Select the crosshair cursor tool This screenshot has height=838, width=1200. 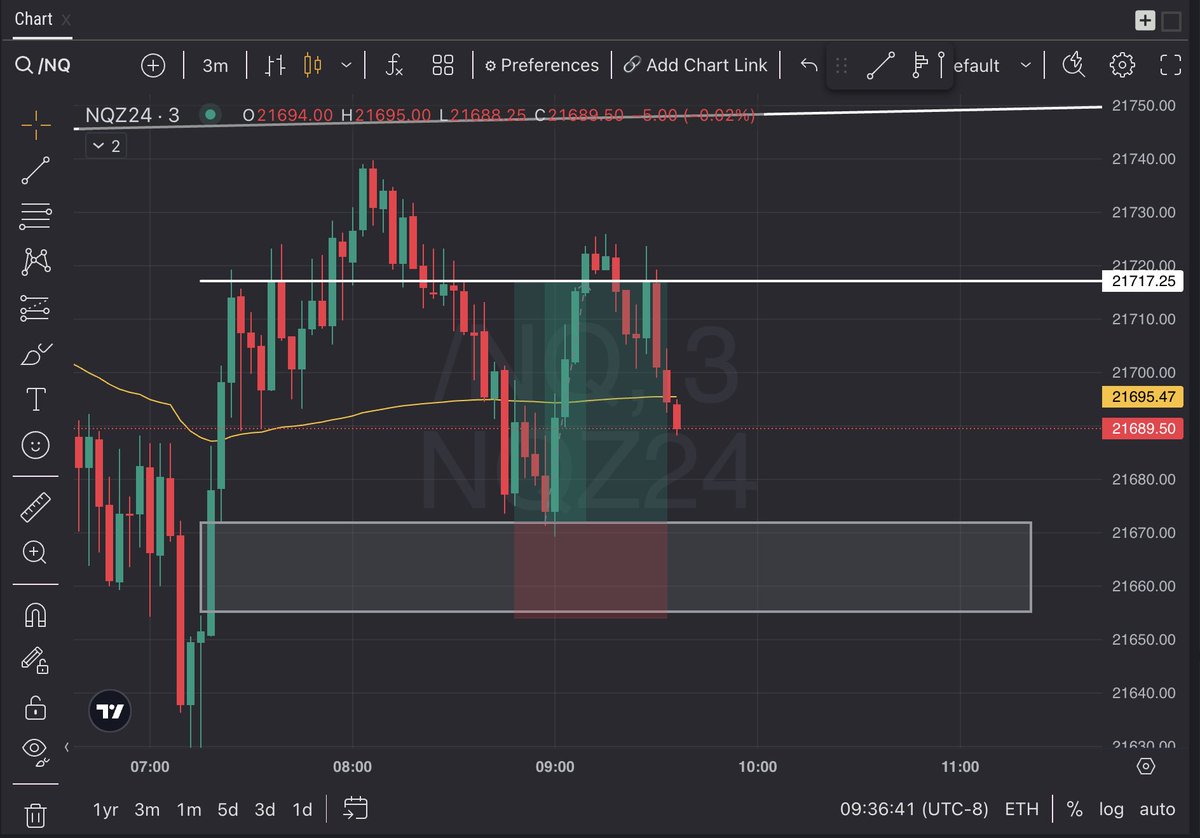(x=36, y=125)
